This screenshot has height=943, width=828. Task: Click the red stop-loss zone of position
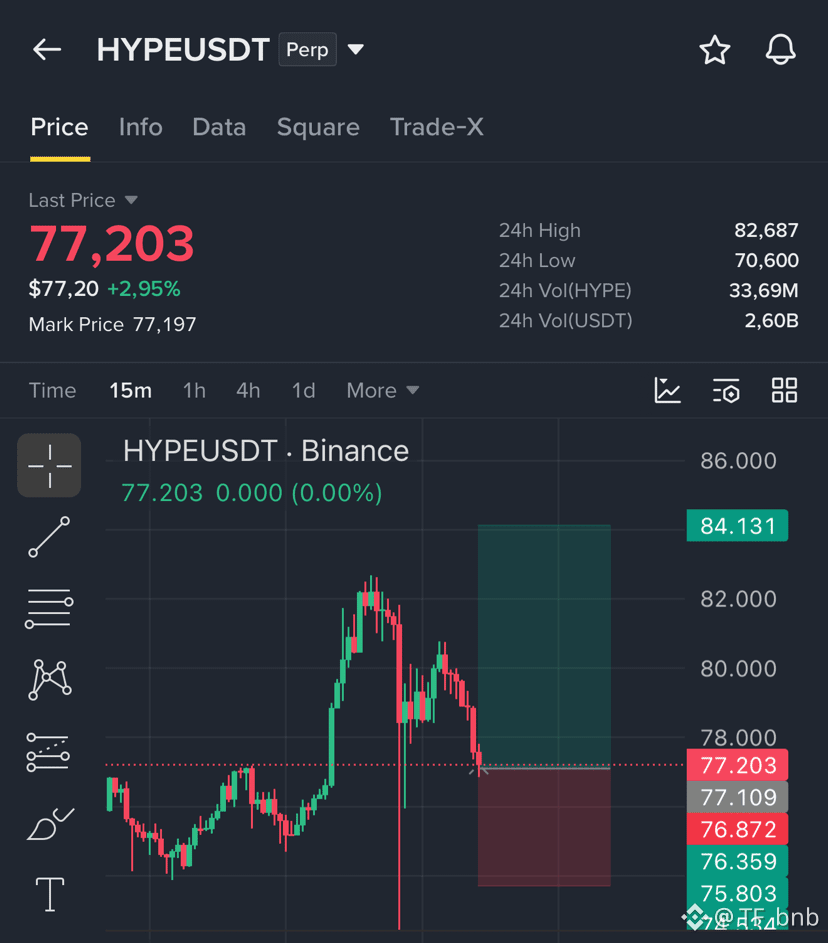tap(544, 828)
